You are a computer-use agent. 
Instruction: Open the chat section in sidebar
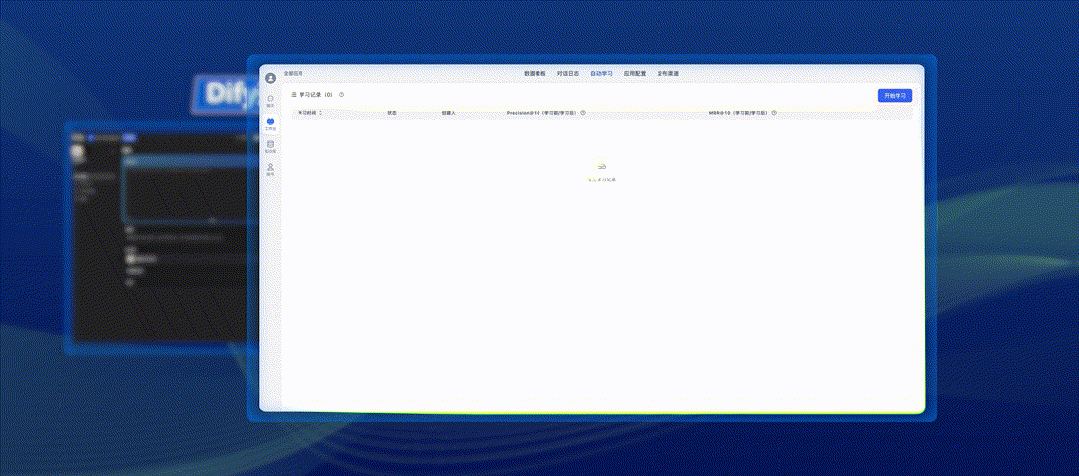(x=270, y=100)
